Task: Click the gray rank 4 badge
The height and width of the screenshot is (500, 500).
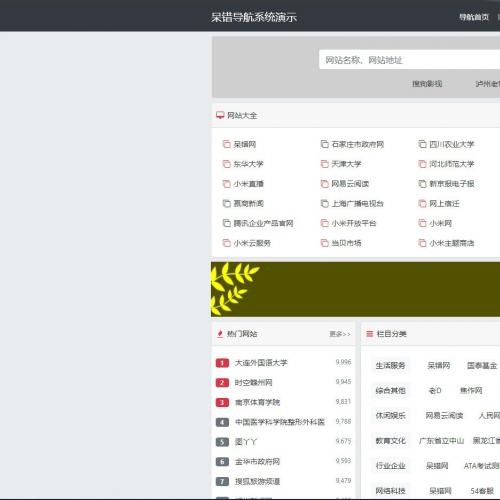Action: pyautogui.click(x=222, y=422)
